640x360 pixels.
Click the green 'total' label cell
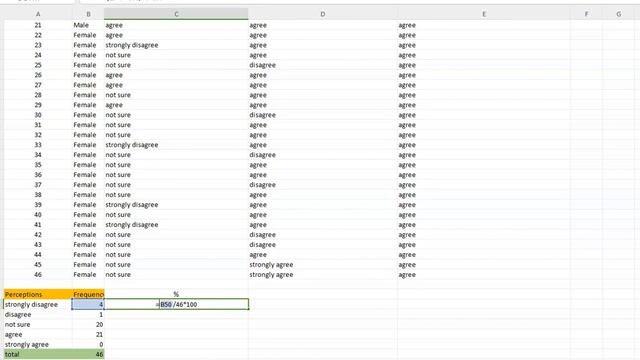[x=38, y=354]
